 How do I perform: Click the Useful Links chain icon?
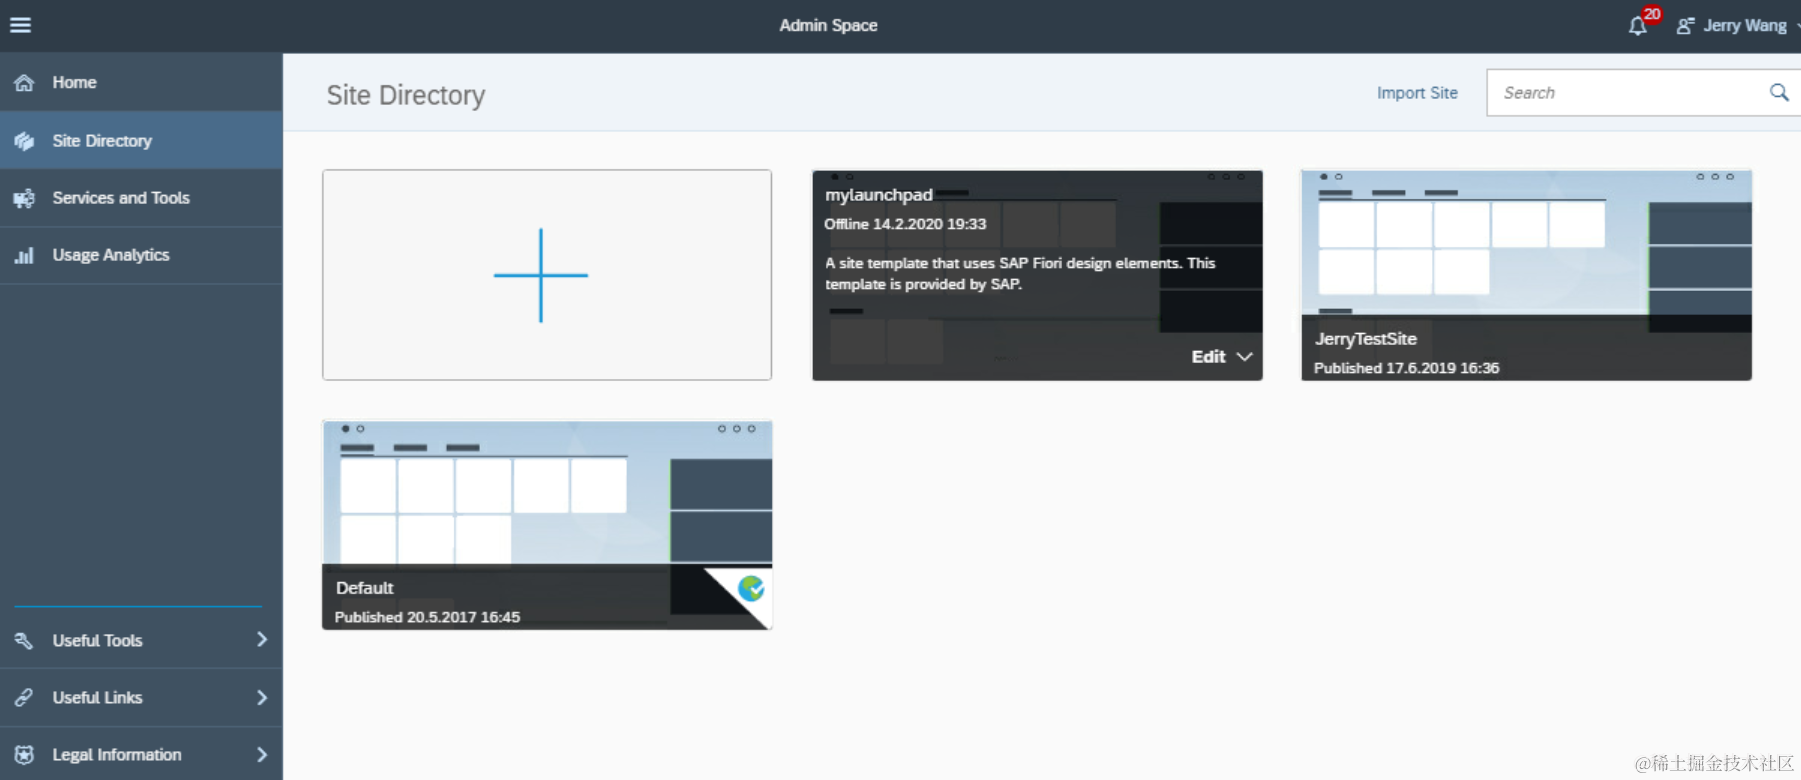[x=24, y=698]
